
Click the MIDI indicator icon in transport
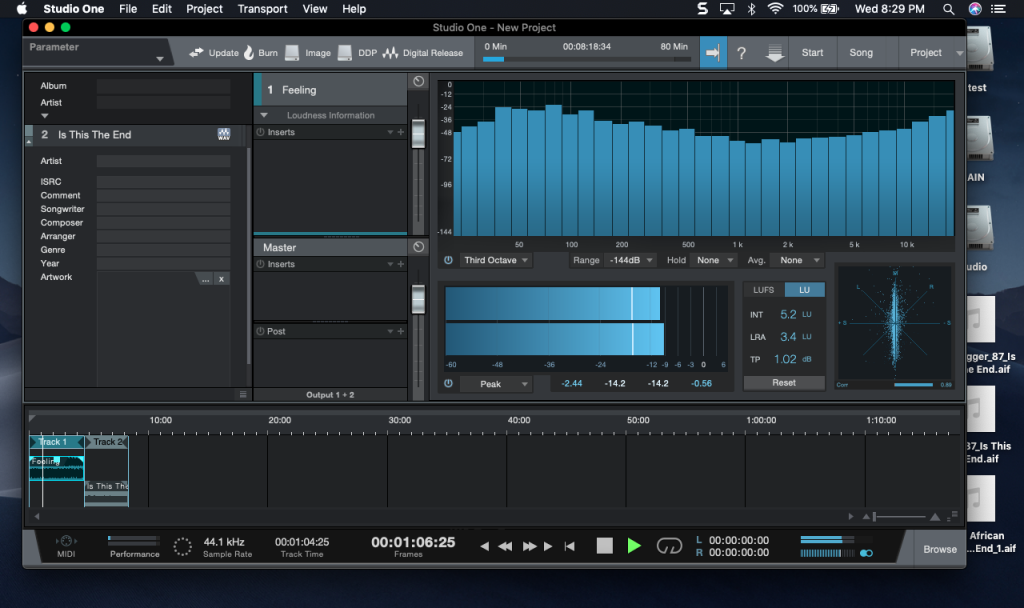[x=66, y=541]
